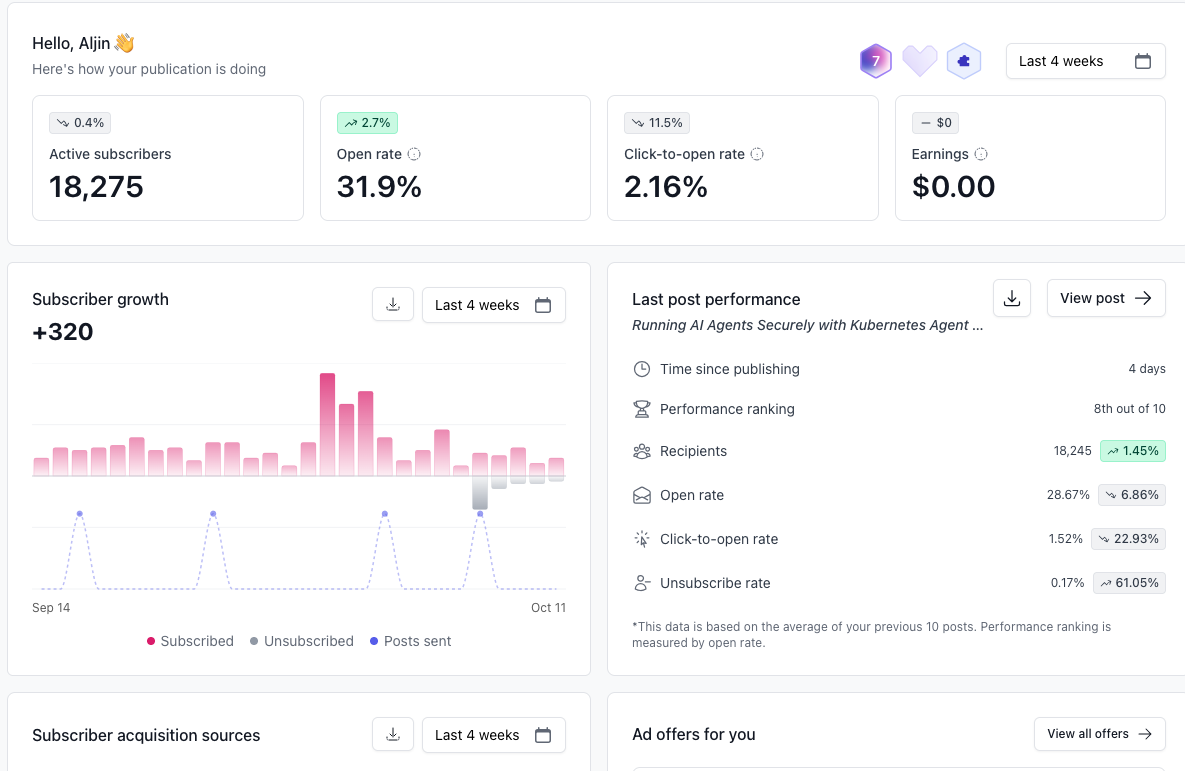Click the puzzle piece hexagon badge
Screen dimensions: 1185x771
tap(964, 61)
